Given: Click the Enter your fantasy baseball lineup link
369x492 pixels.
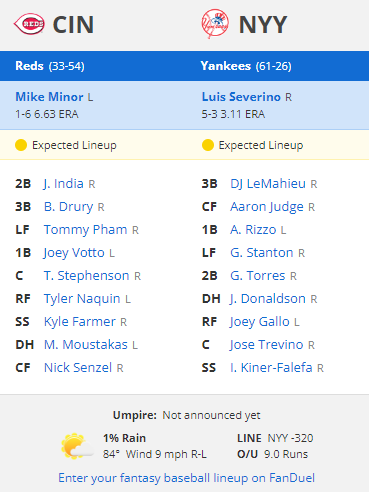Looking at the screenshot, I should (186, 478).
